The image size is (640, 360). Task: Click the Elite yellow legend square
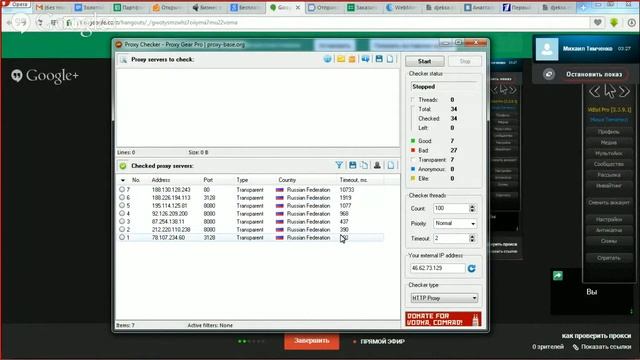point(413,178)
